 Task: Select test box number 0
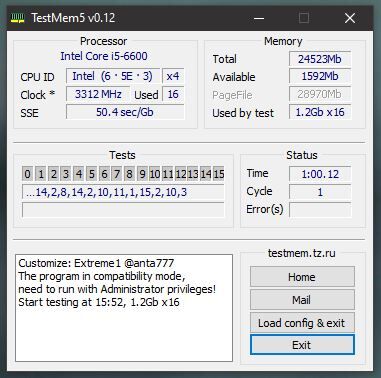[28, 174]
